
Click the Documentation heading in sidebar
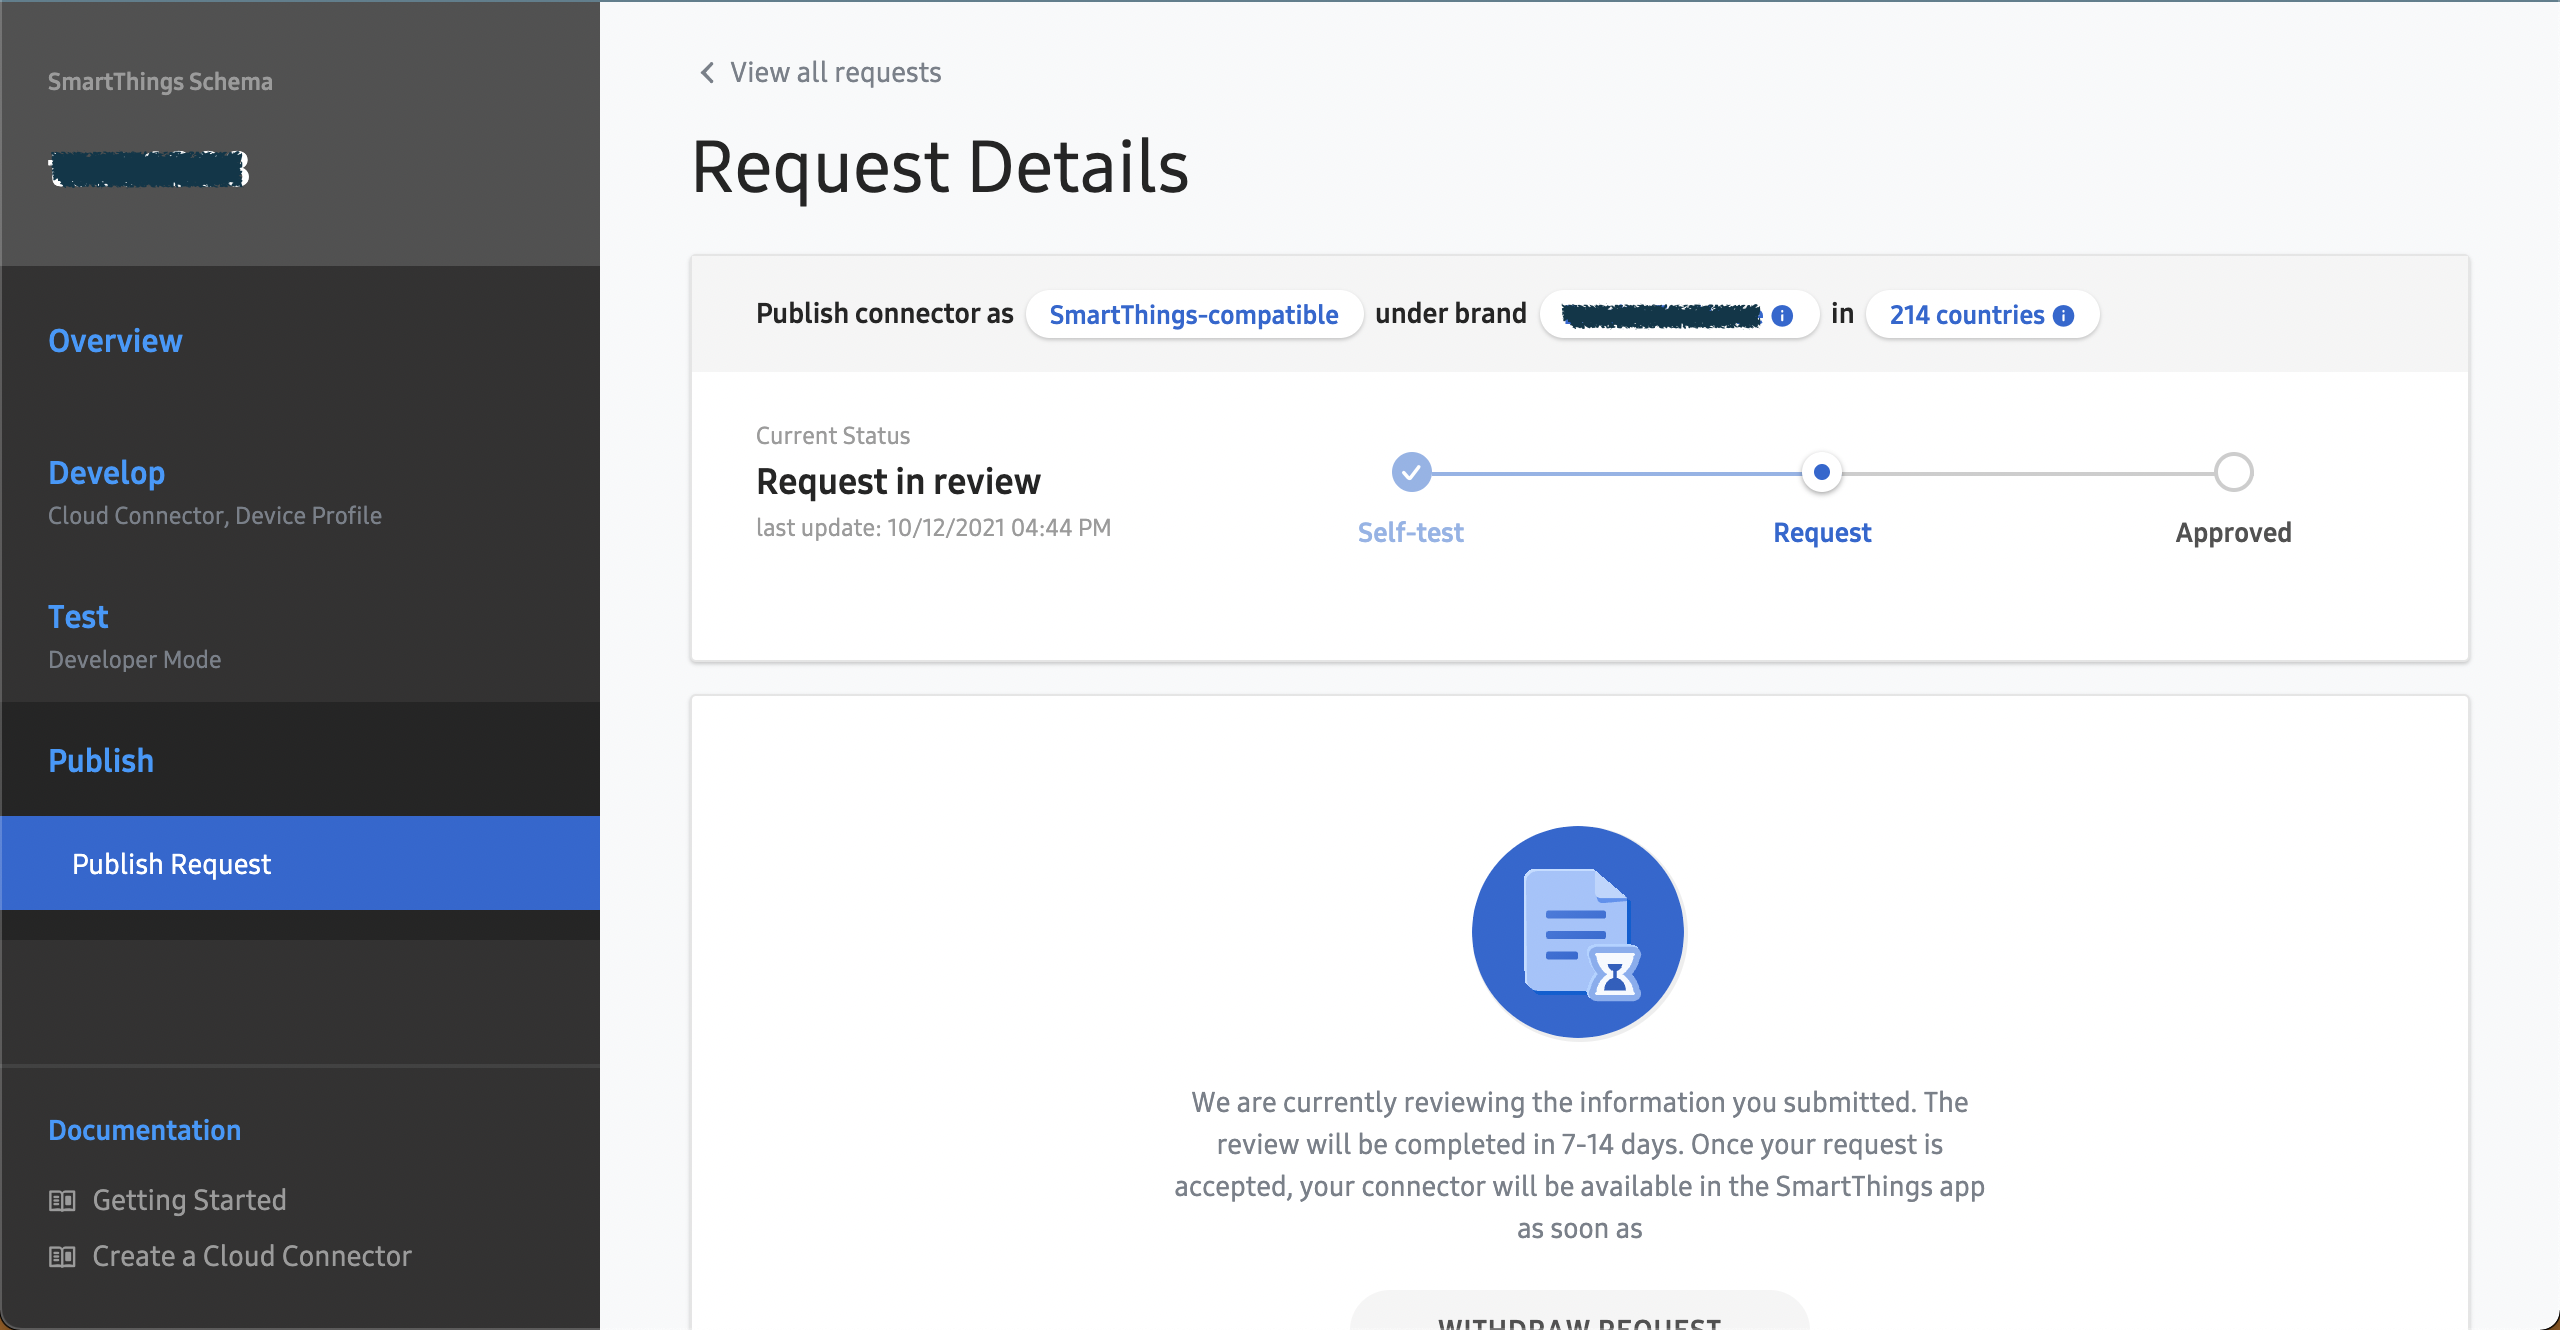[144, 1130]
